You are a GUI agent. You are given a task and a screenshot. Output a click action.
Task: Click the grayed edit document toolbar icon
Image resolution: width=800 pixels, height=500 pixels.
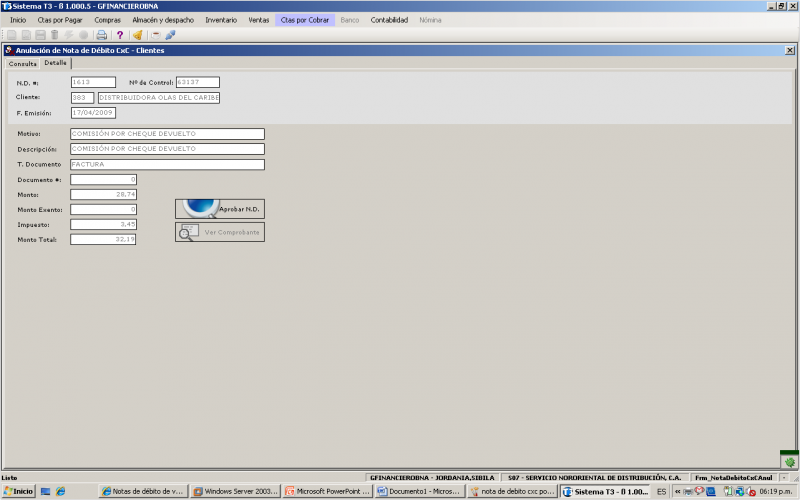click(26, 35)
